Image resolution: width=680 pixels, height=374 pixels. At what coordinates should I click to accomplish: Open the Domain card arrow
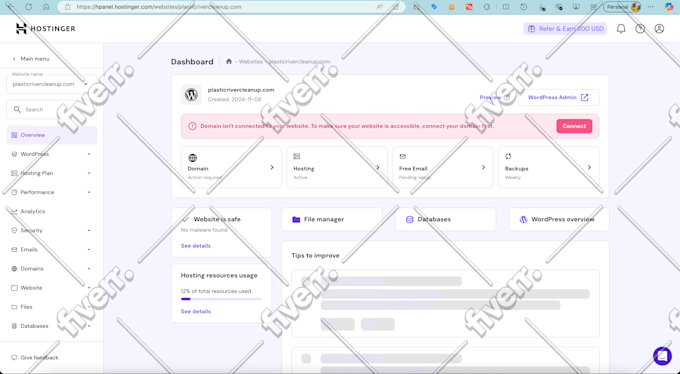272,167
